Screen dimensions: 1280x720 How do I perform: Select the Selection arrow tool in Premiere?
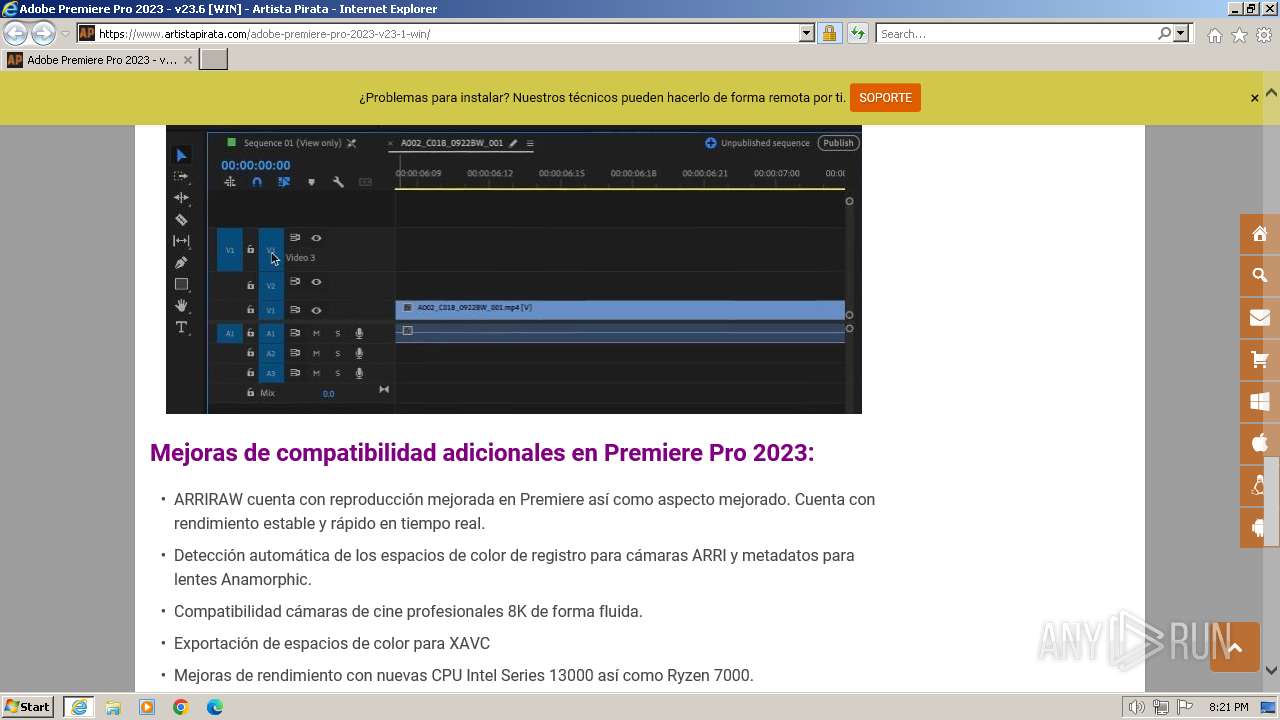tap(181, 155)
